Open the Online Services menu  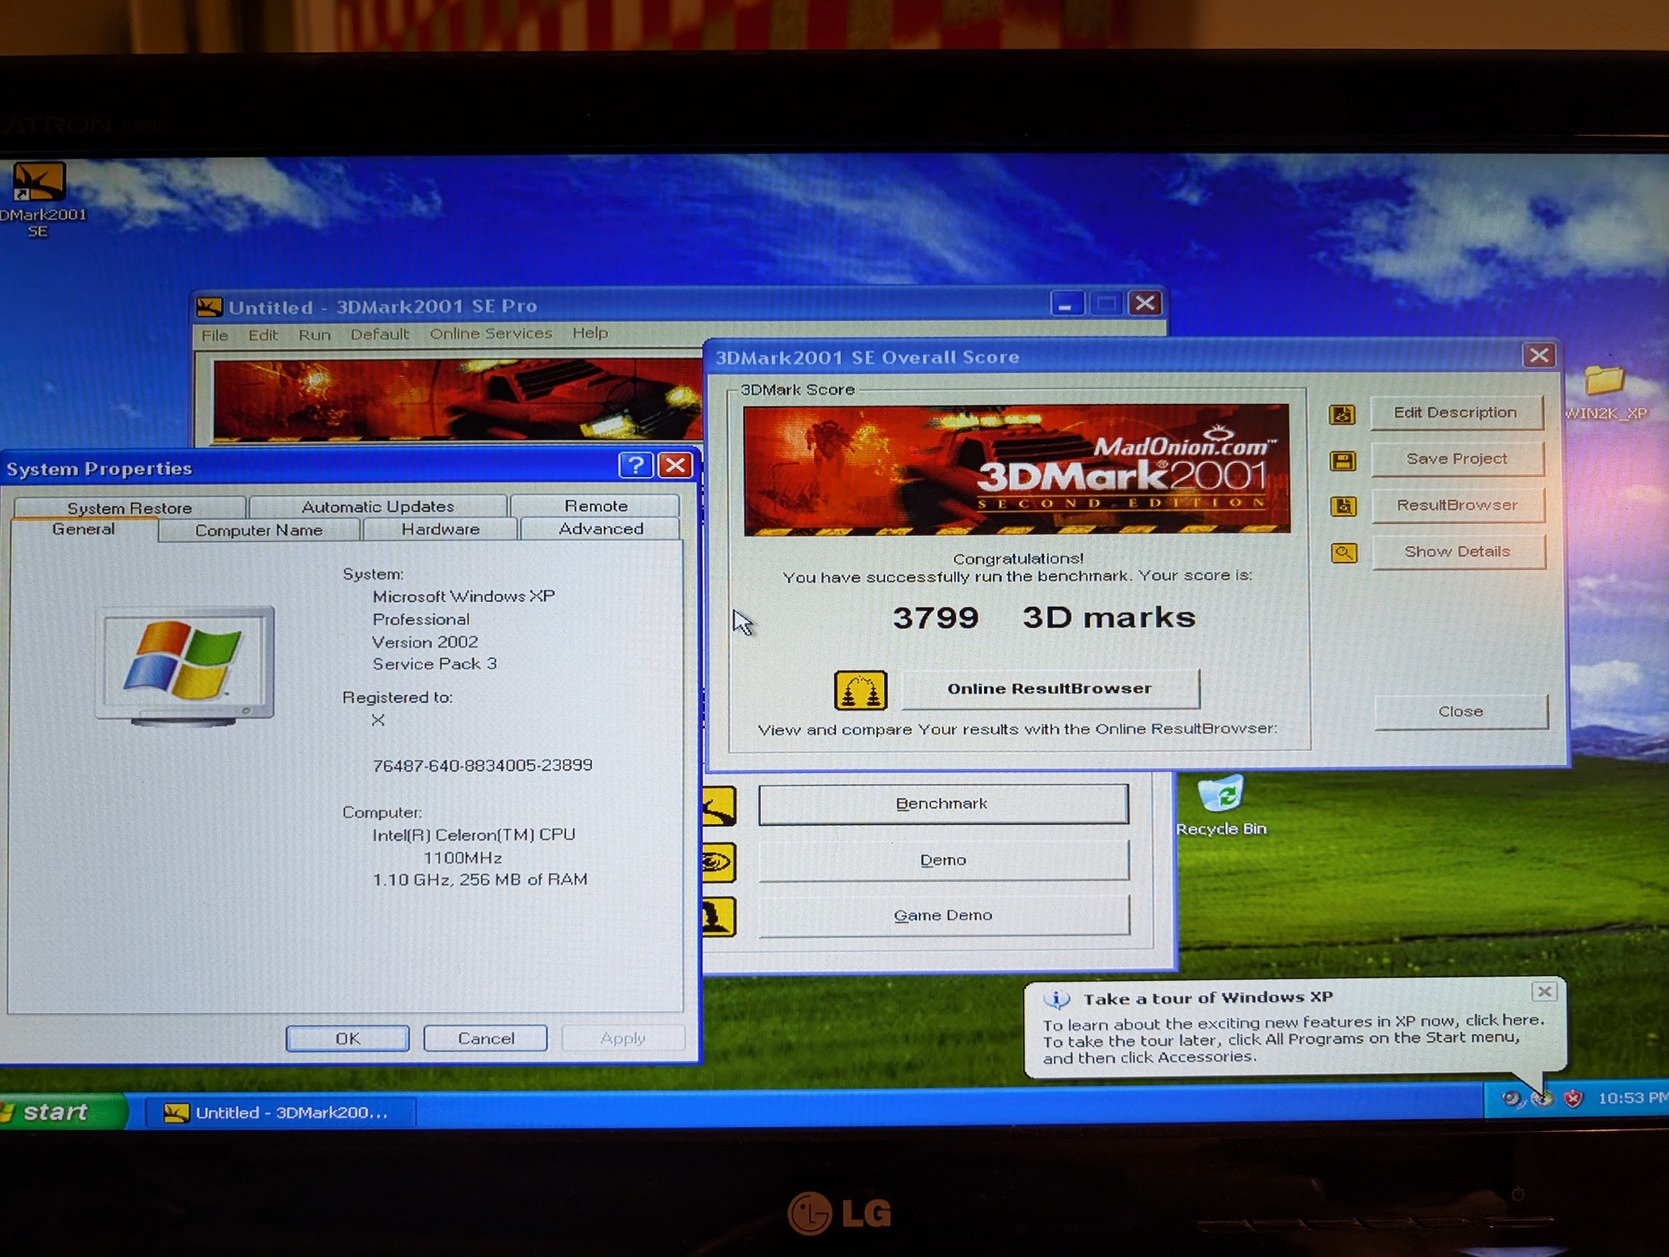[490, 334]
